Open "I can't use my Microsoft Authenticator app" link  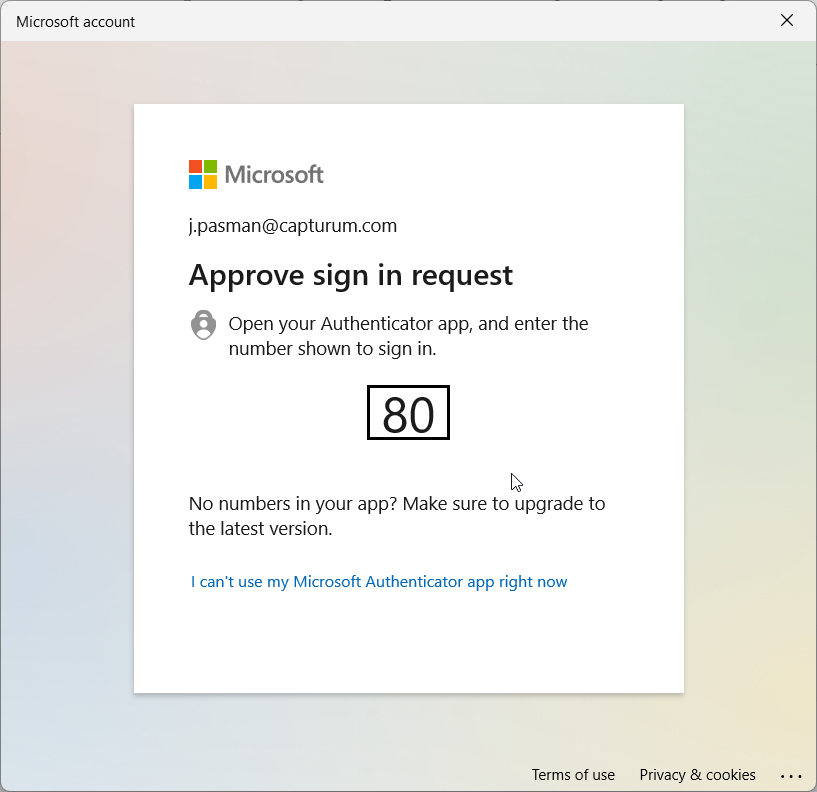379,582
